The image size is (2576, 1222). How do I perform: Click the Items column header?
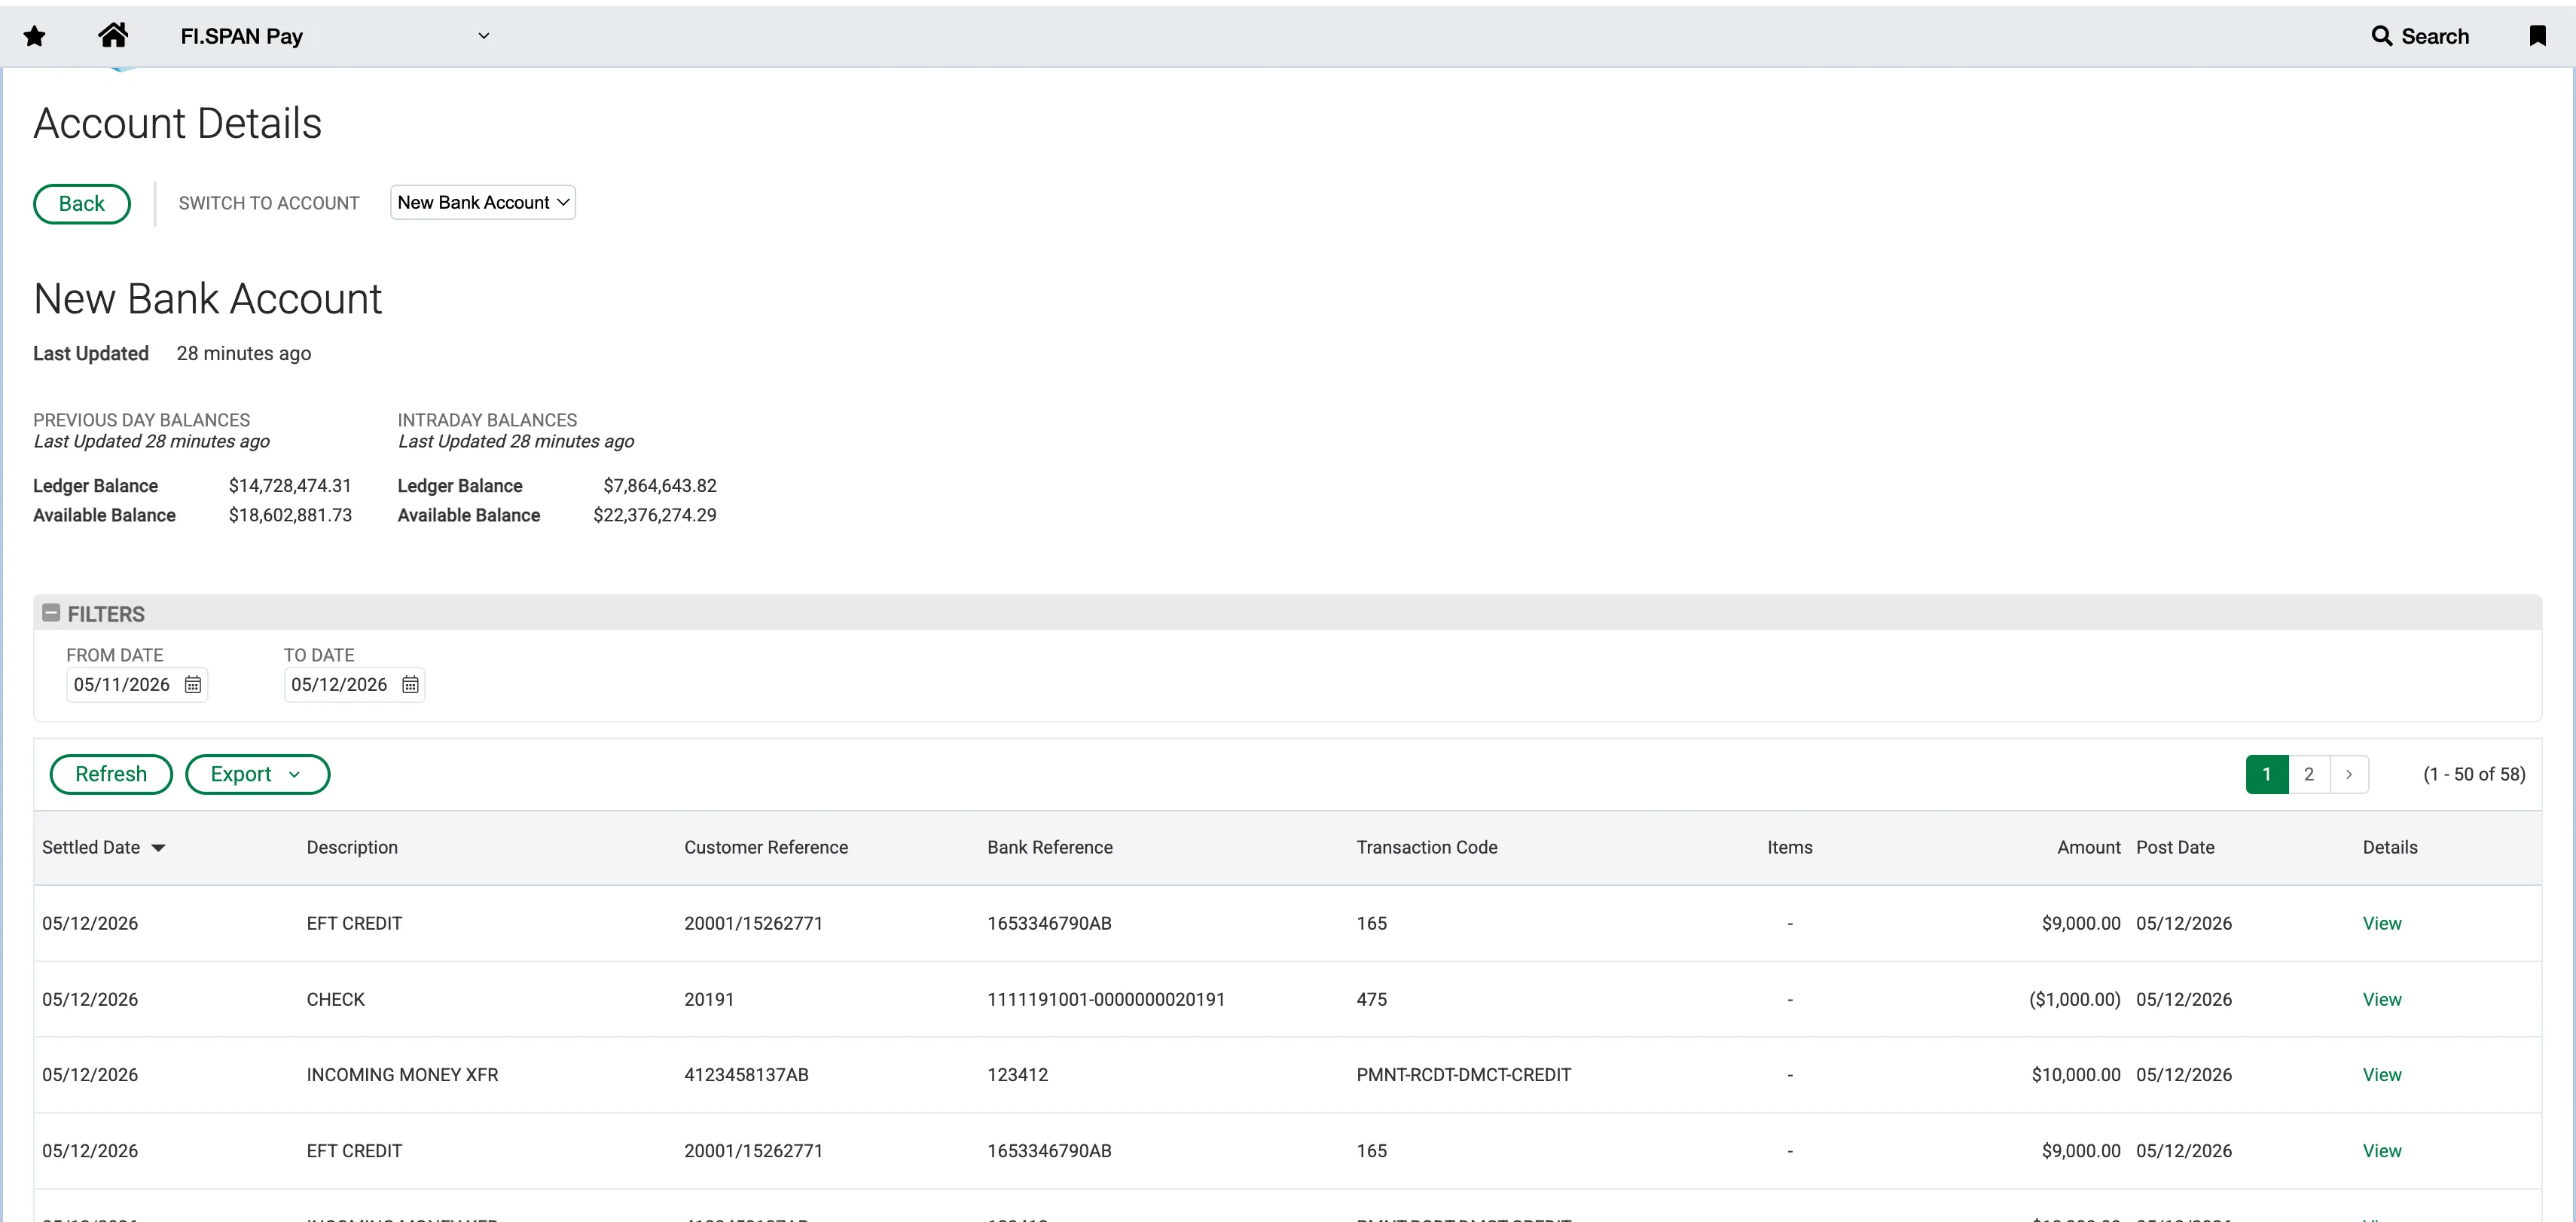1789,848
